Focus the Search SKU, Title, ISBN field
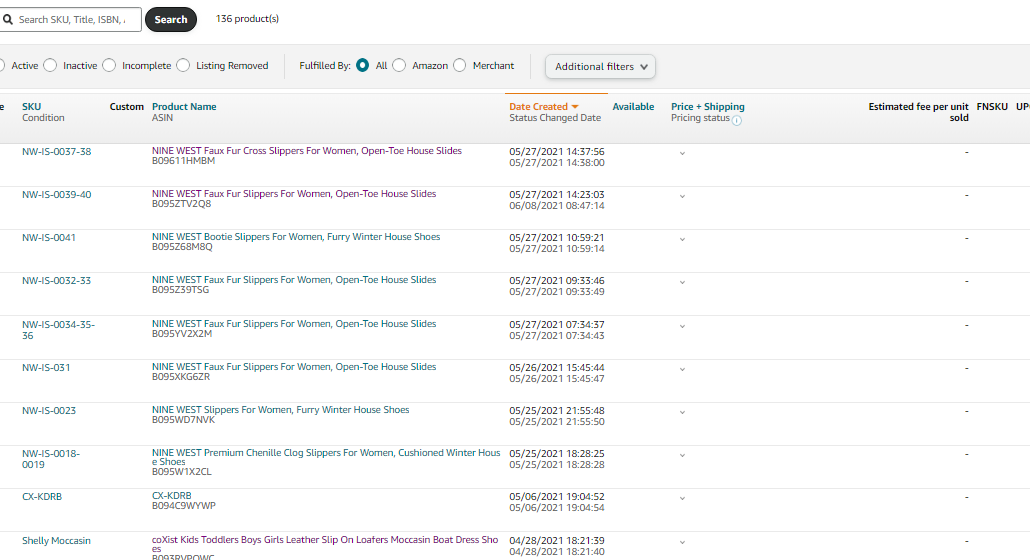The image size is (1030, 560). click(71, 20)
